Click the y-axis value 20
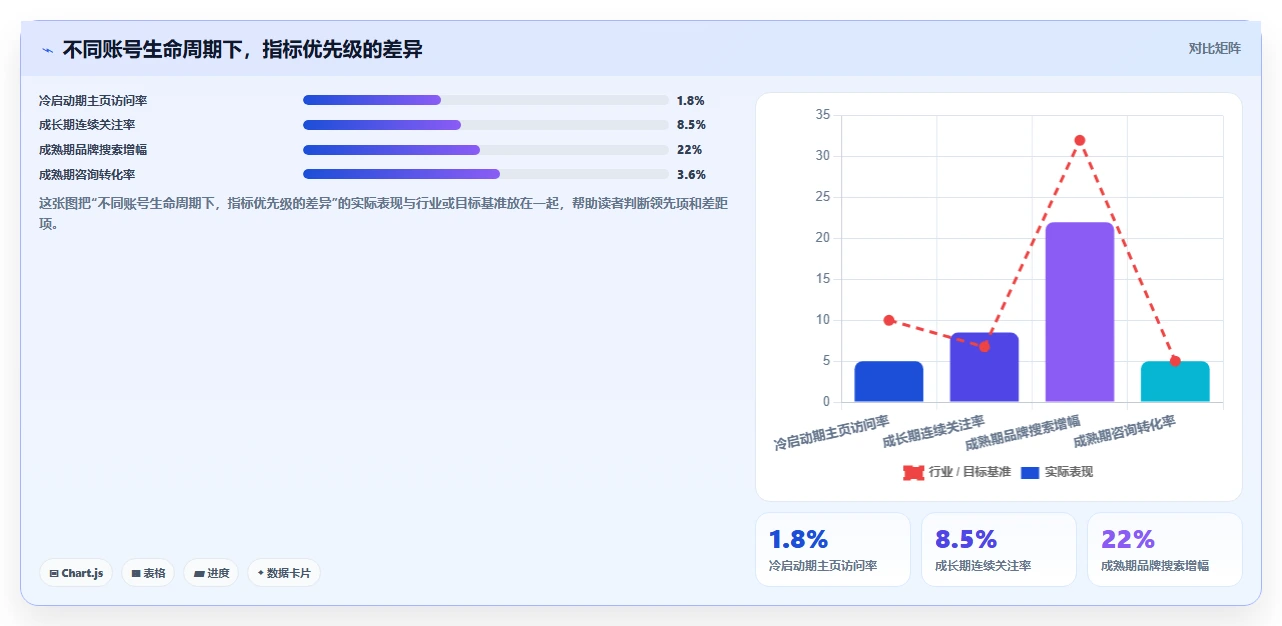 823,238
